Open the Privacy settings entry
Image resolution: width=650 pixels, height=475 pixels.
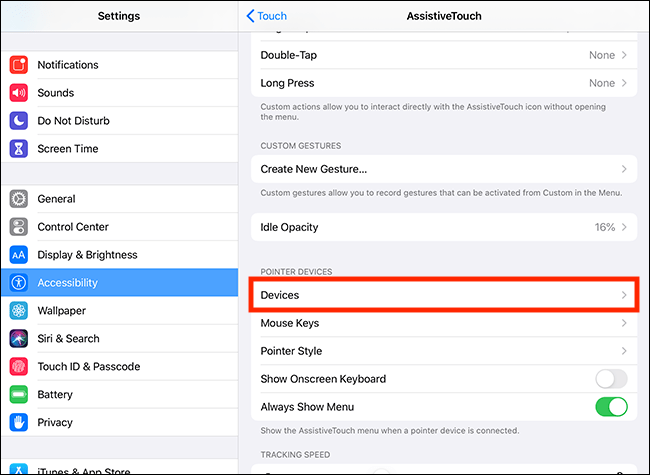(119, 422)
